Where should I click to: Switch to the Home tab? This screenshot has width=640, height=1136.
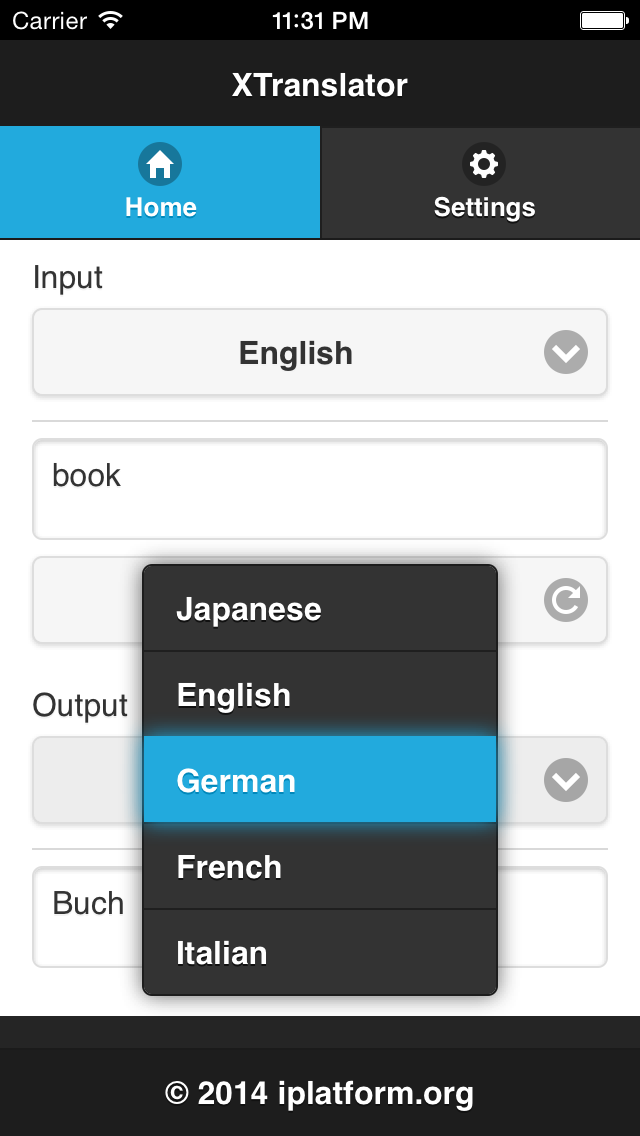(159, 183)
